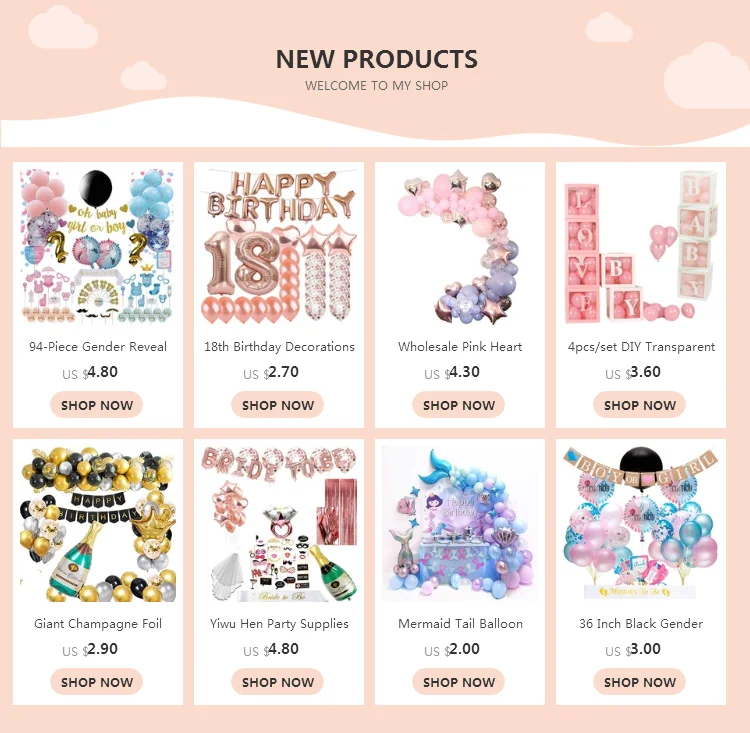View the pink heart balloon arch image
This screenshot has height=733, width=750.
click(460, 246)
